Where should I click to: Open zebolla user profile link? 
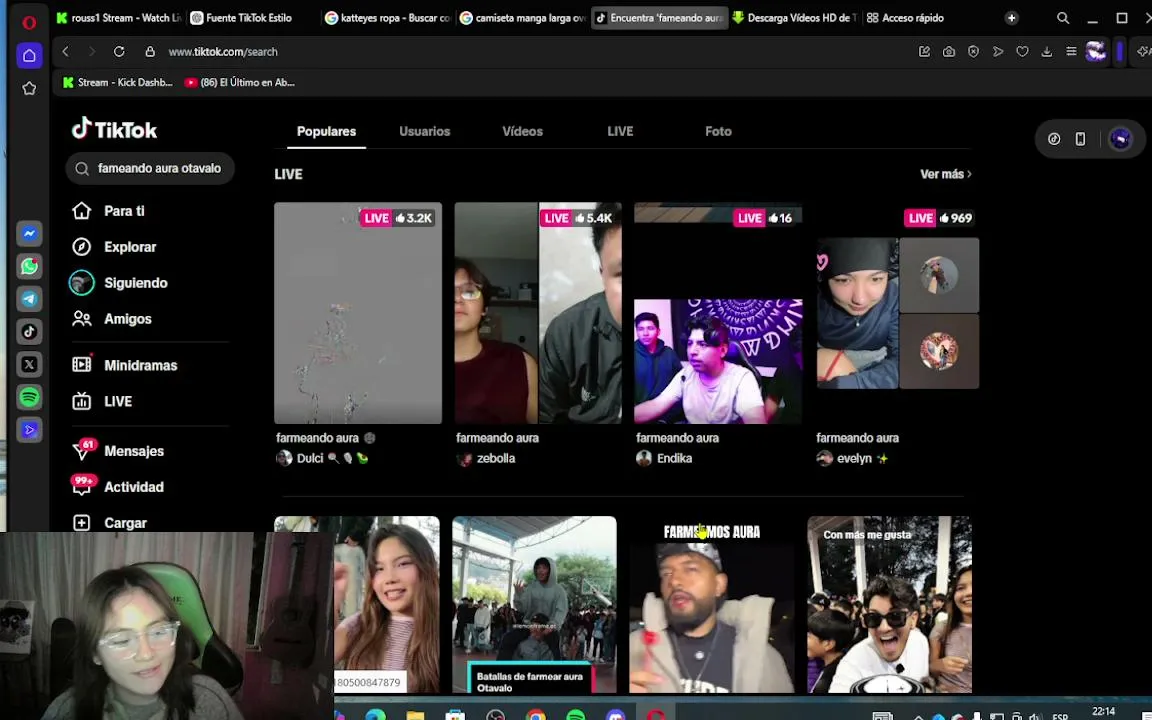[486, 458]
